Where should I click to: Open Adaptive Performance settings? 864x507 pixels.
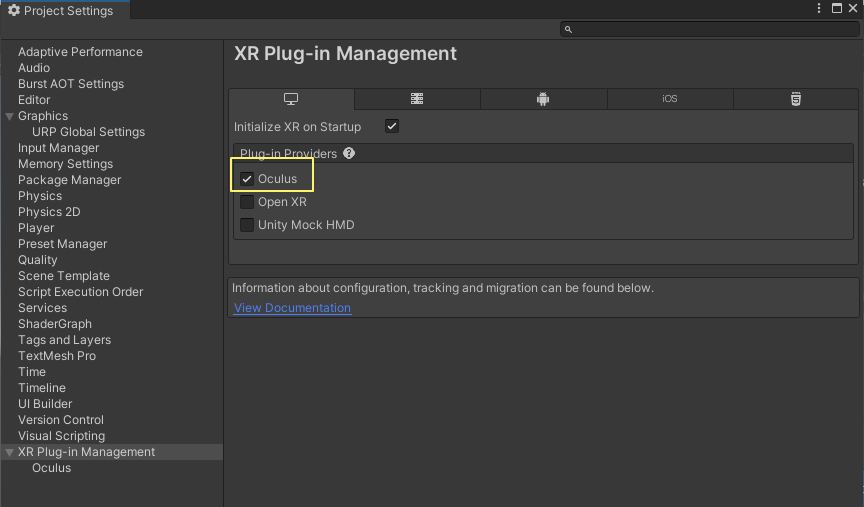80,52
